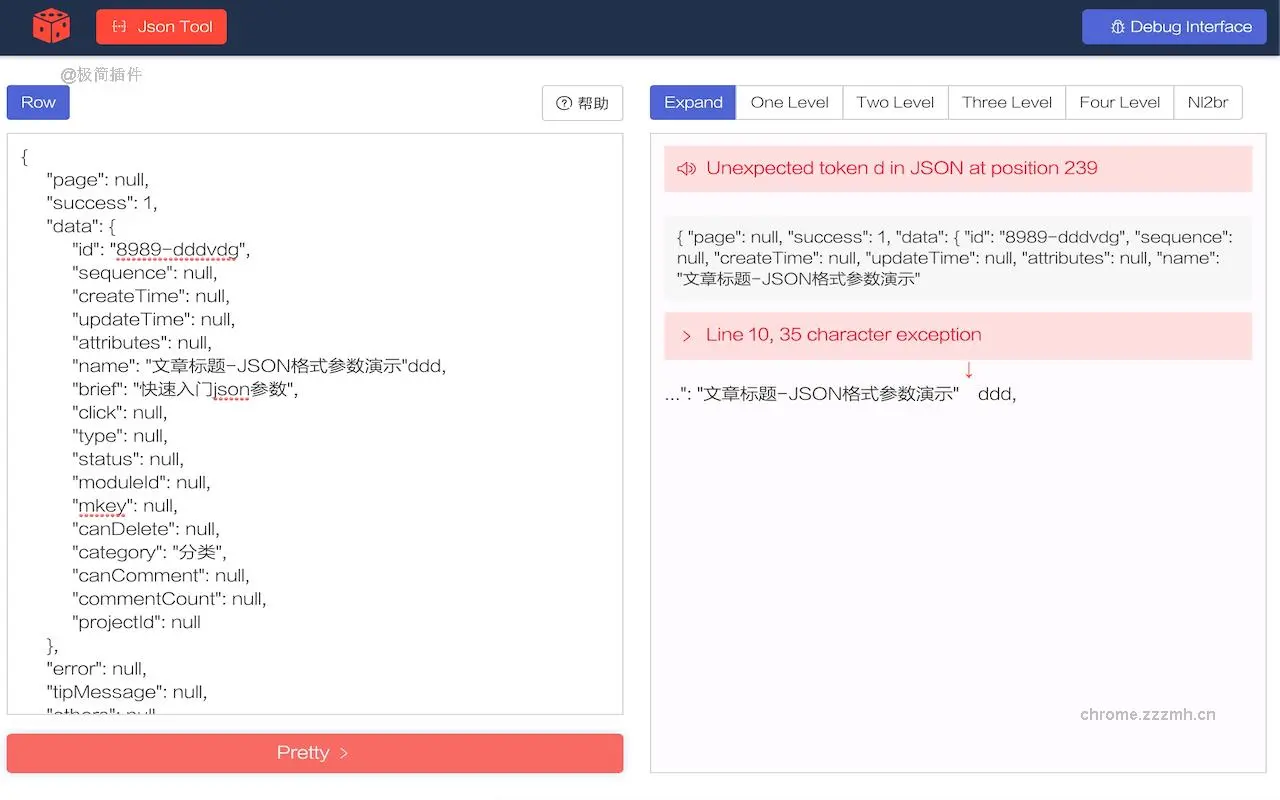Select the One Level tab

(x=788, y=102)
